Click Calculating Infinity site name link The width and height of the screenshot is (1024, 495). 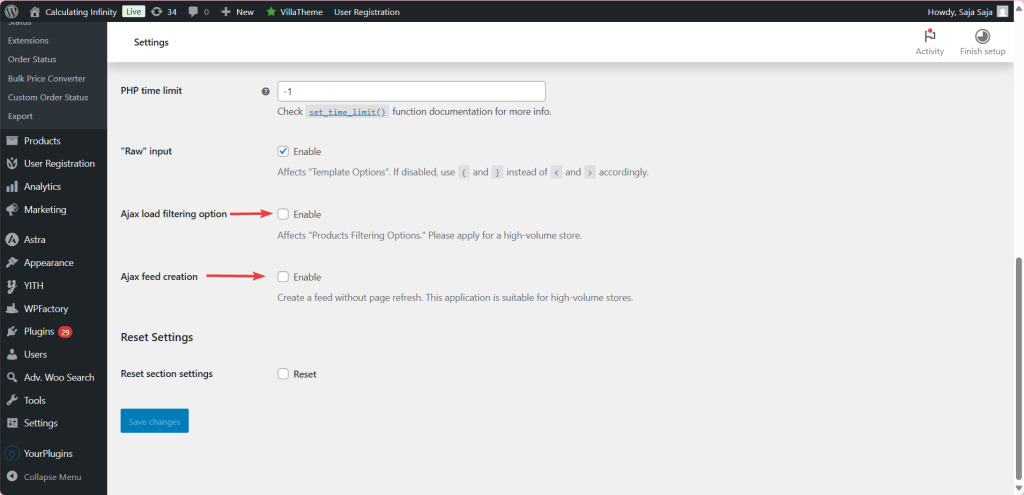pos(81,12)
